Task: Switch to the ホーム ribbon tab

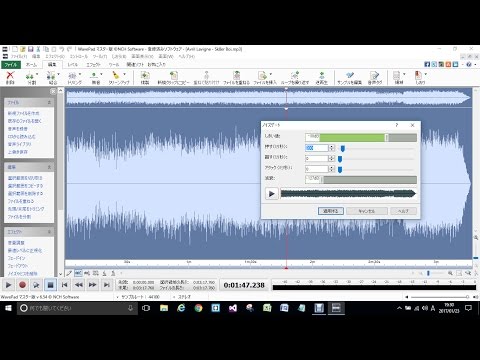Action: point(31,65)
